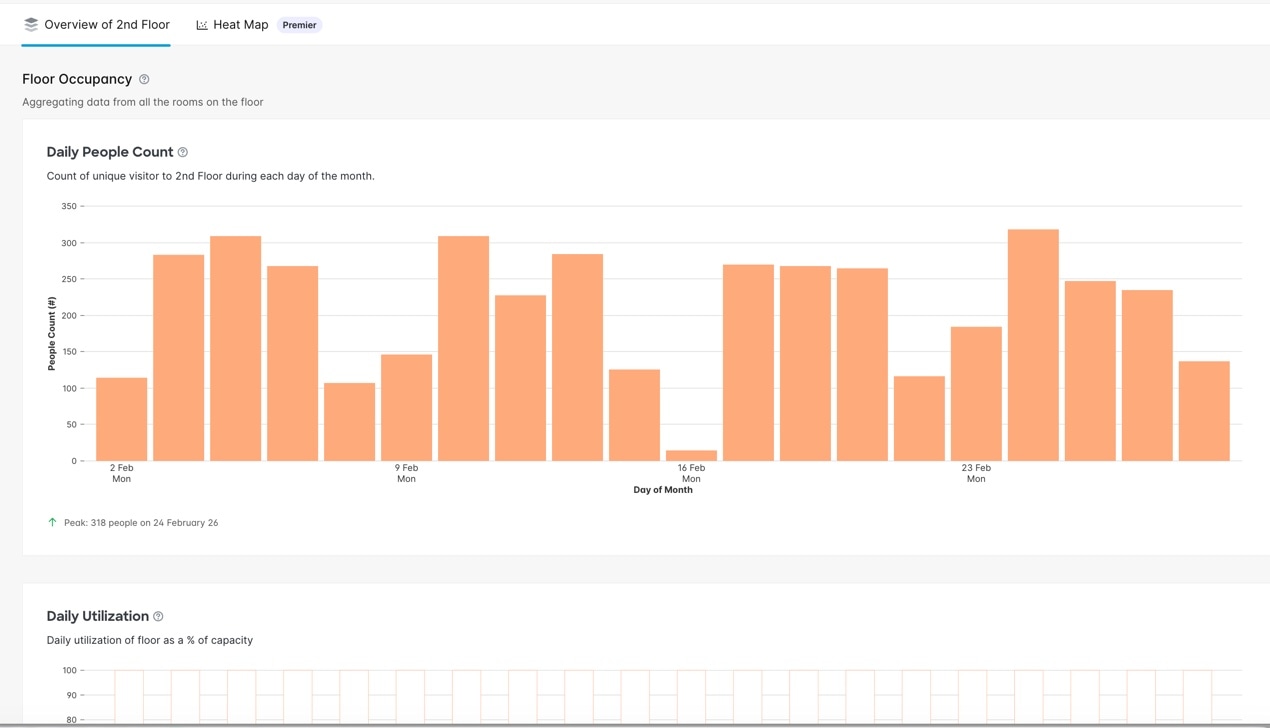Select the 2 Feb Mon bar
The width and height of the screenshot is (1270, 728).
(122, 419)
